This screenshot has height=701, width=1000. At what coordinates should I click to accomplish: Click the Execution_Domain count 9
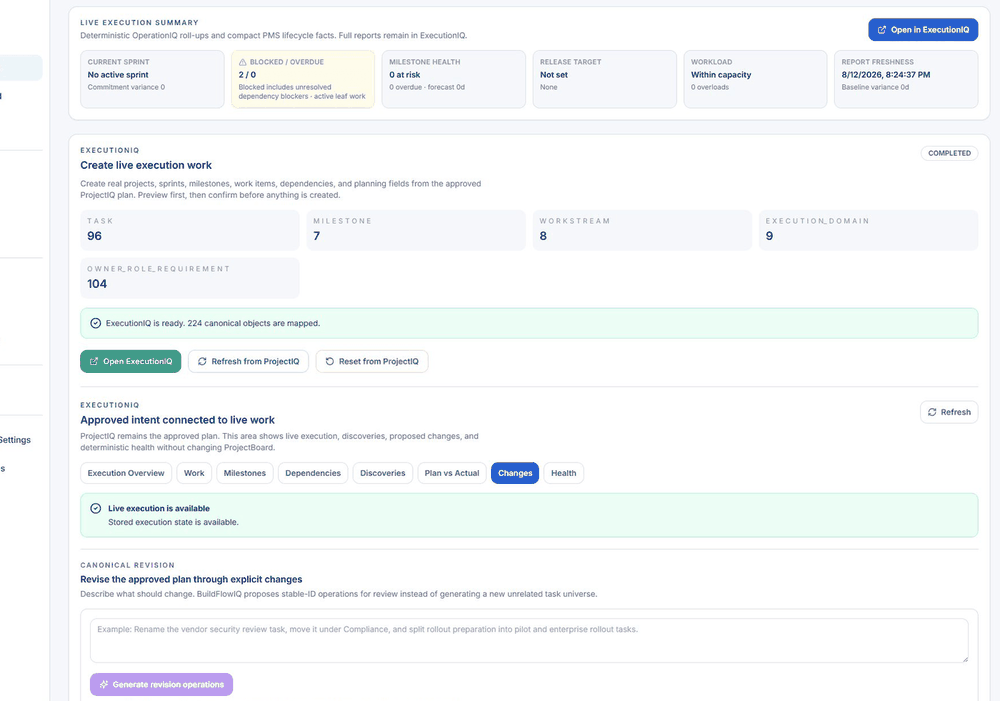point(769,236)
